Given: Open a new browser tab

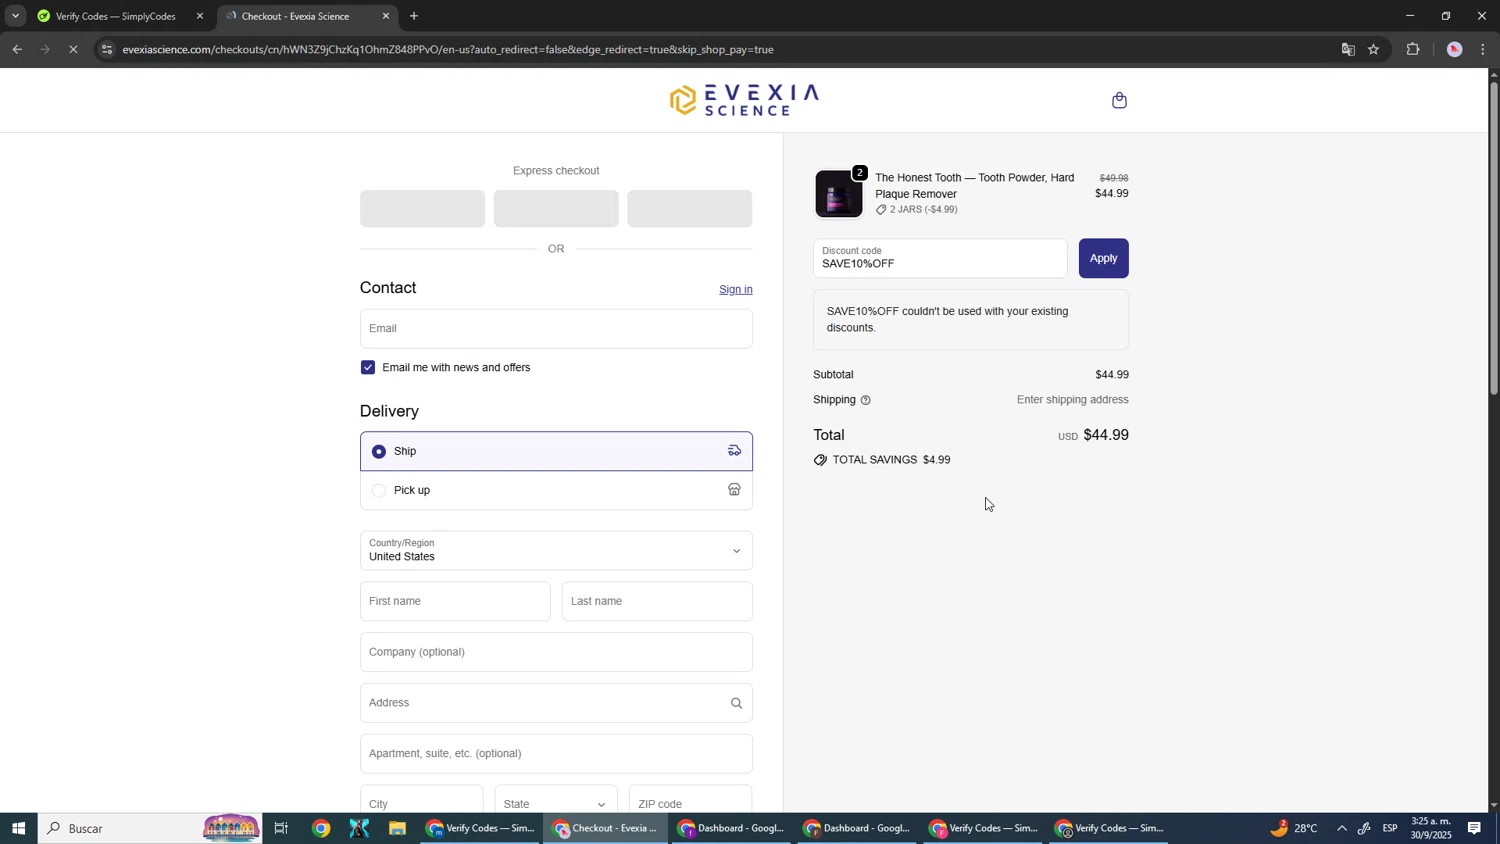Looking at the screenshot, I should (414, 16).
